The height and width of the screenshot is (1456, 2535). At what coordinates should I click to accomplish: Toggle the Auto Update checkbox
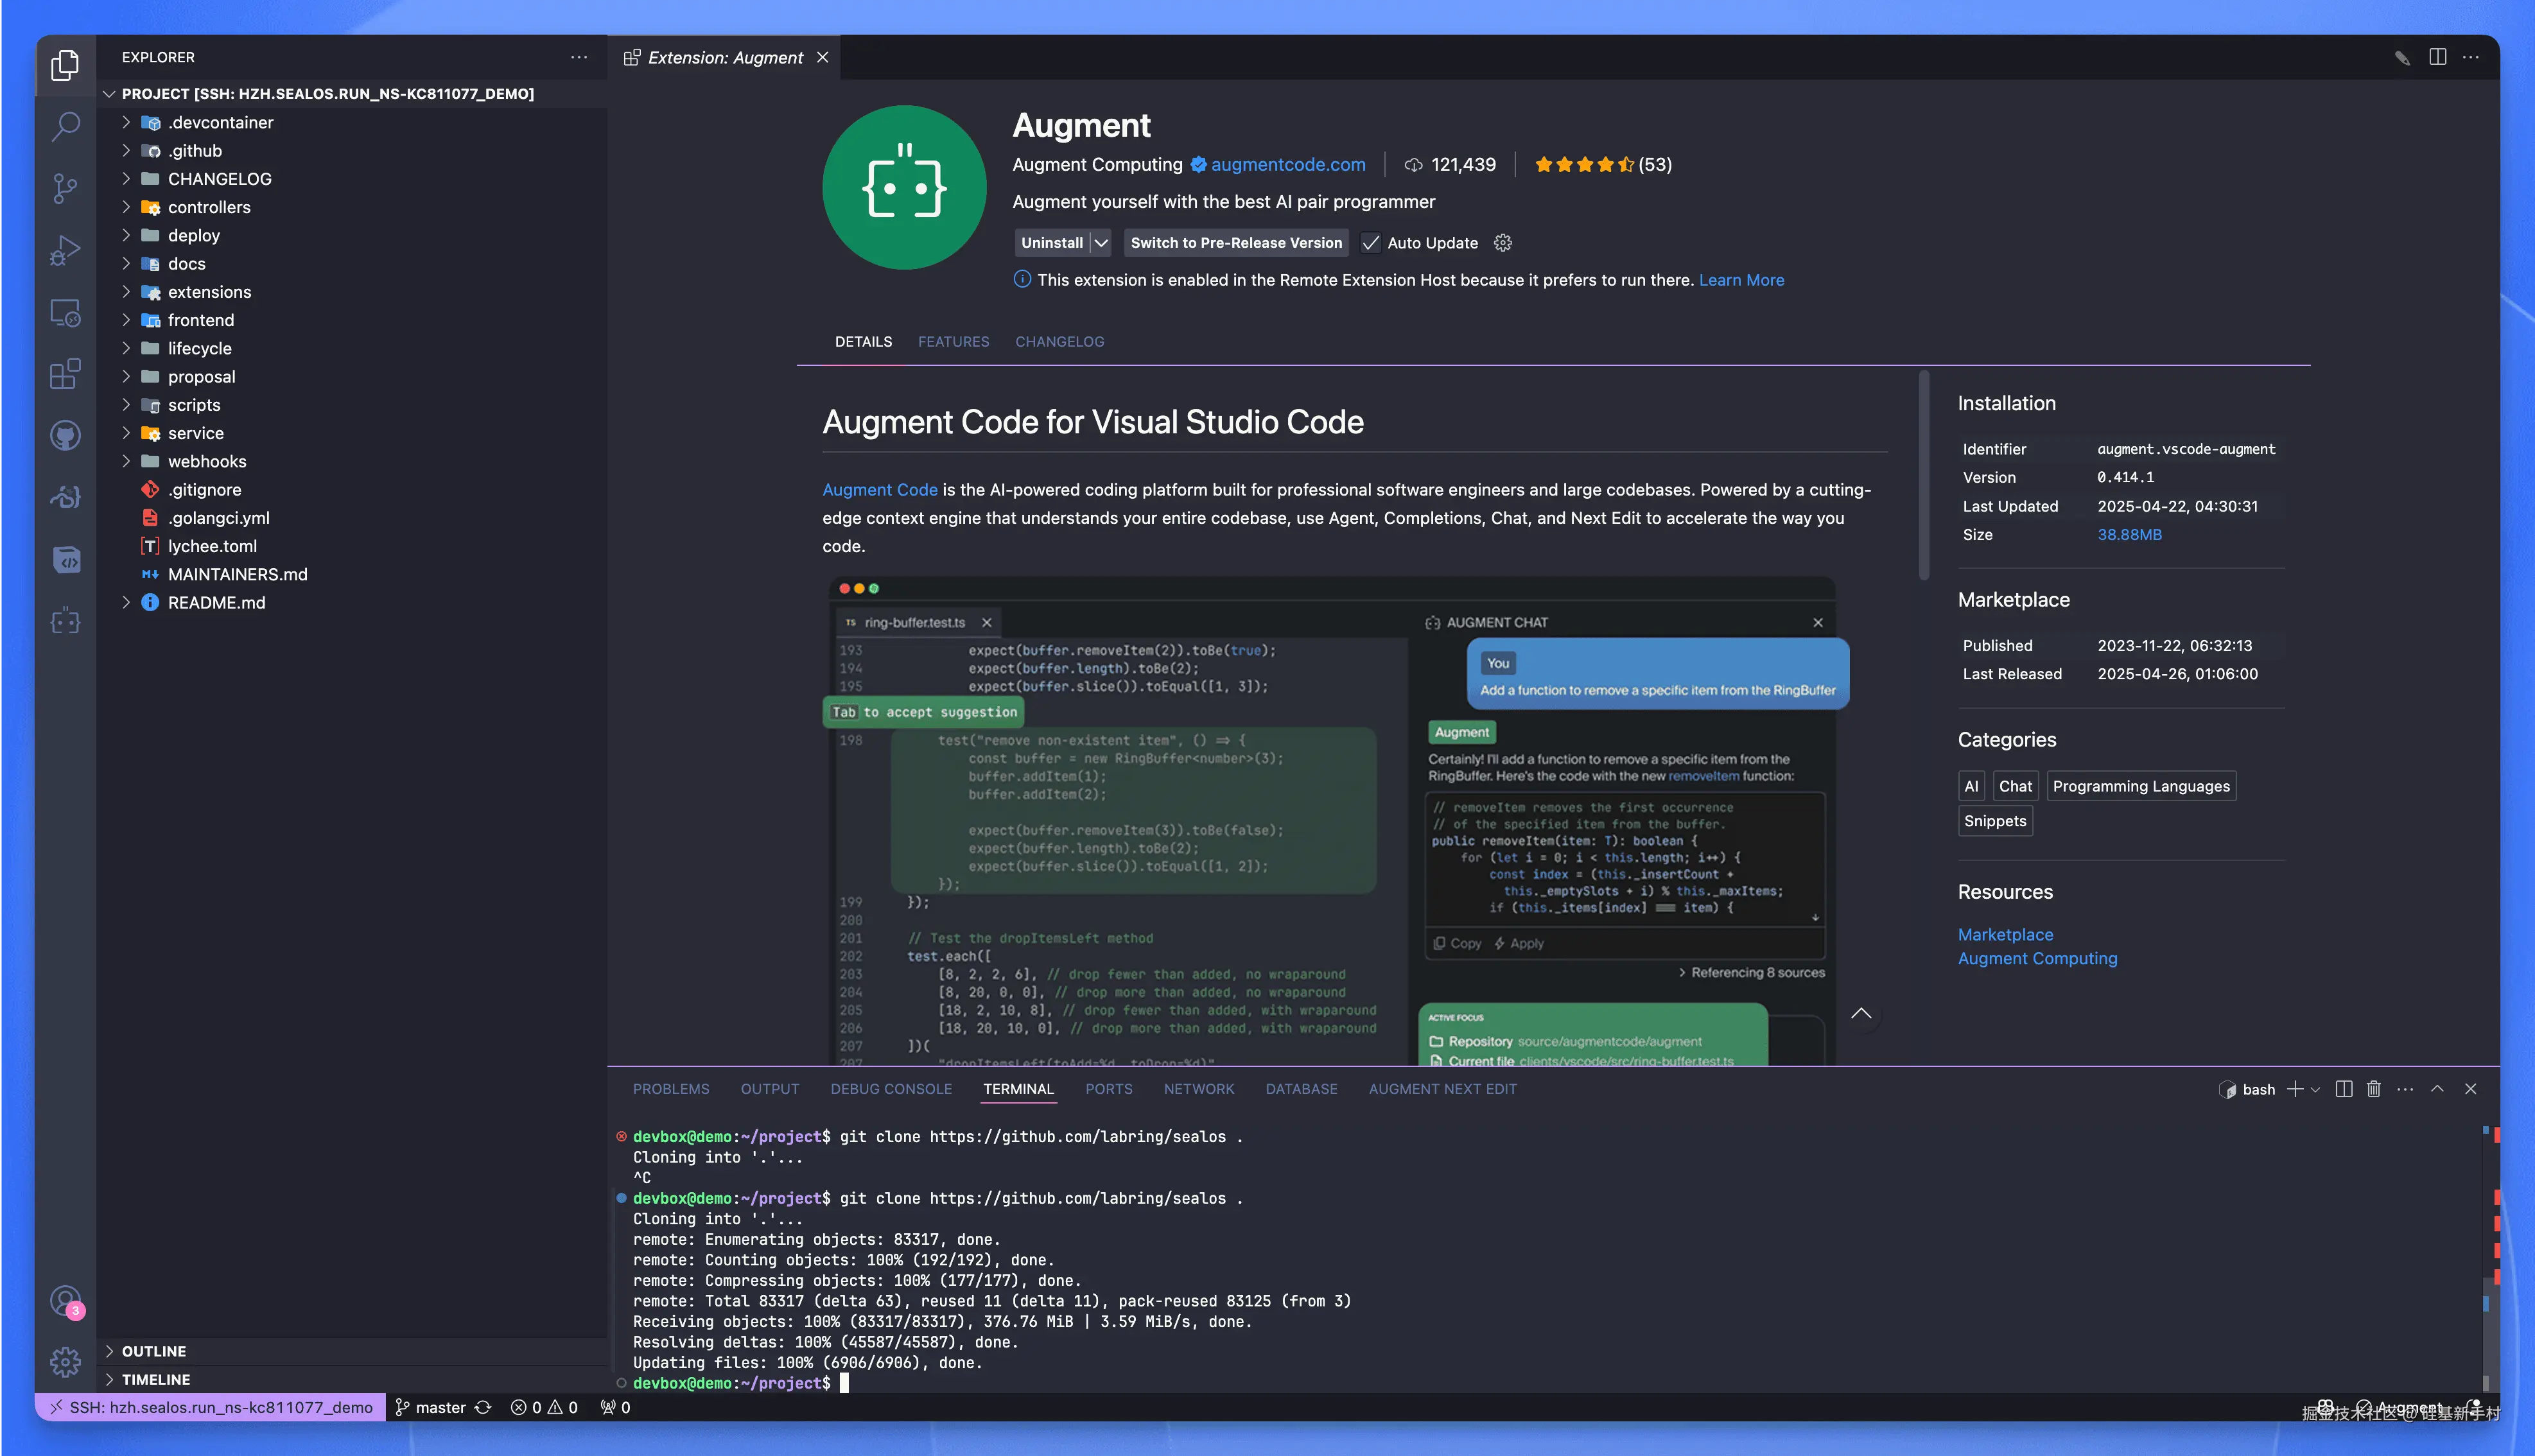pyautogui.click(x=1371, y=243)
